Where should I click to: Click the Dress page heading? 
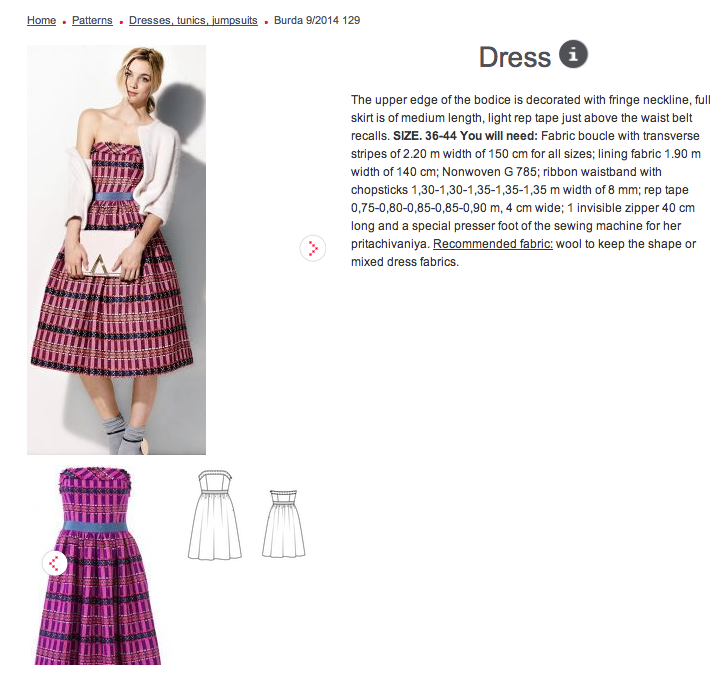point(515,57)
